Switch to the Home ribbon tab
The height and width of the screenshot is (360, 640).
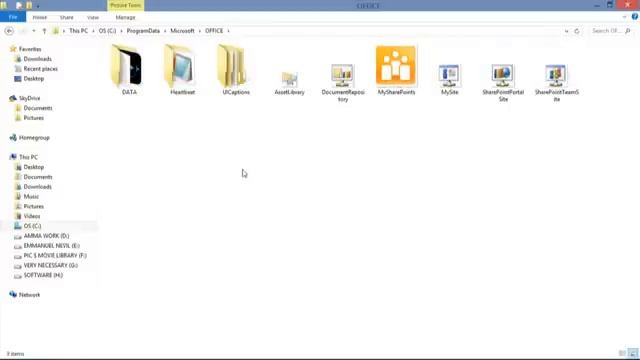pyautogui.click(x=40, y=18)
